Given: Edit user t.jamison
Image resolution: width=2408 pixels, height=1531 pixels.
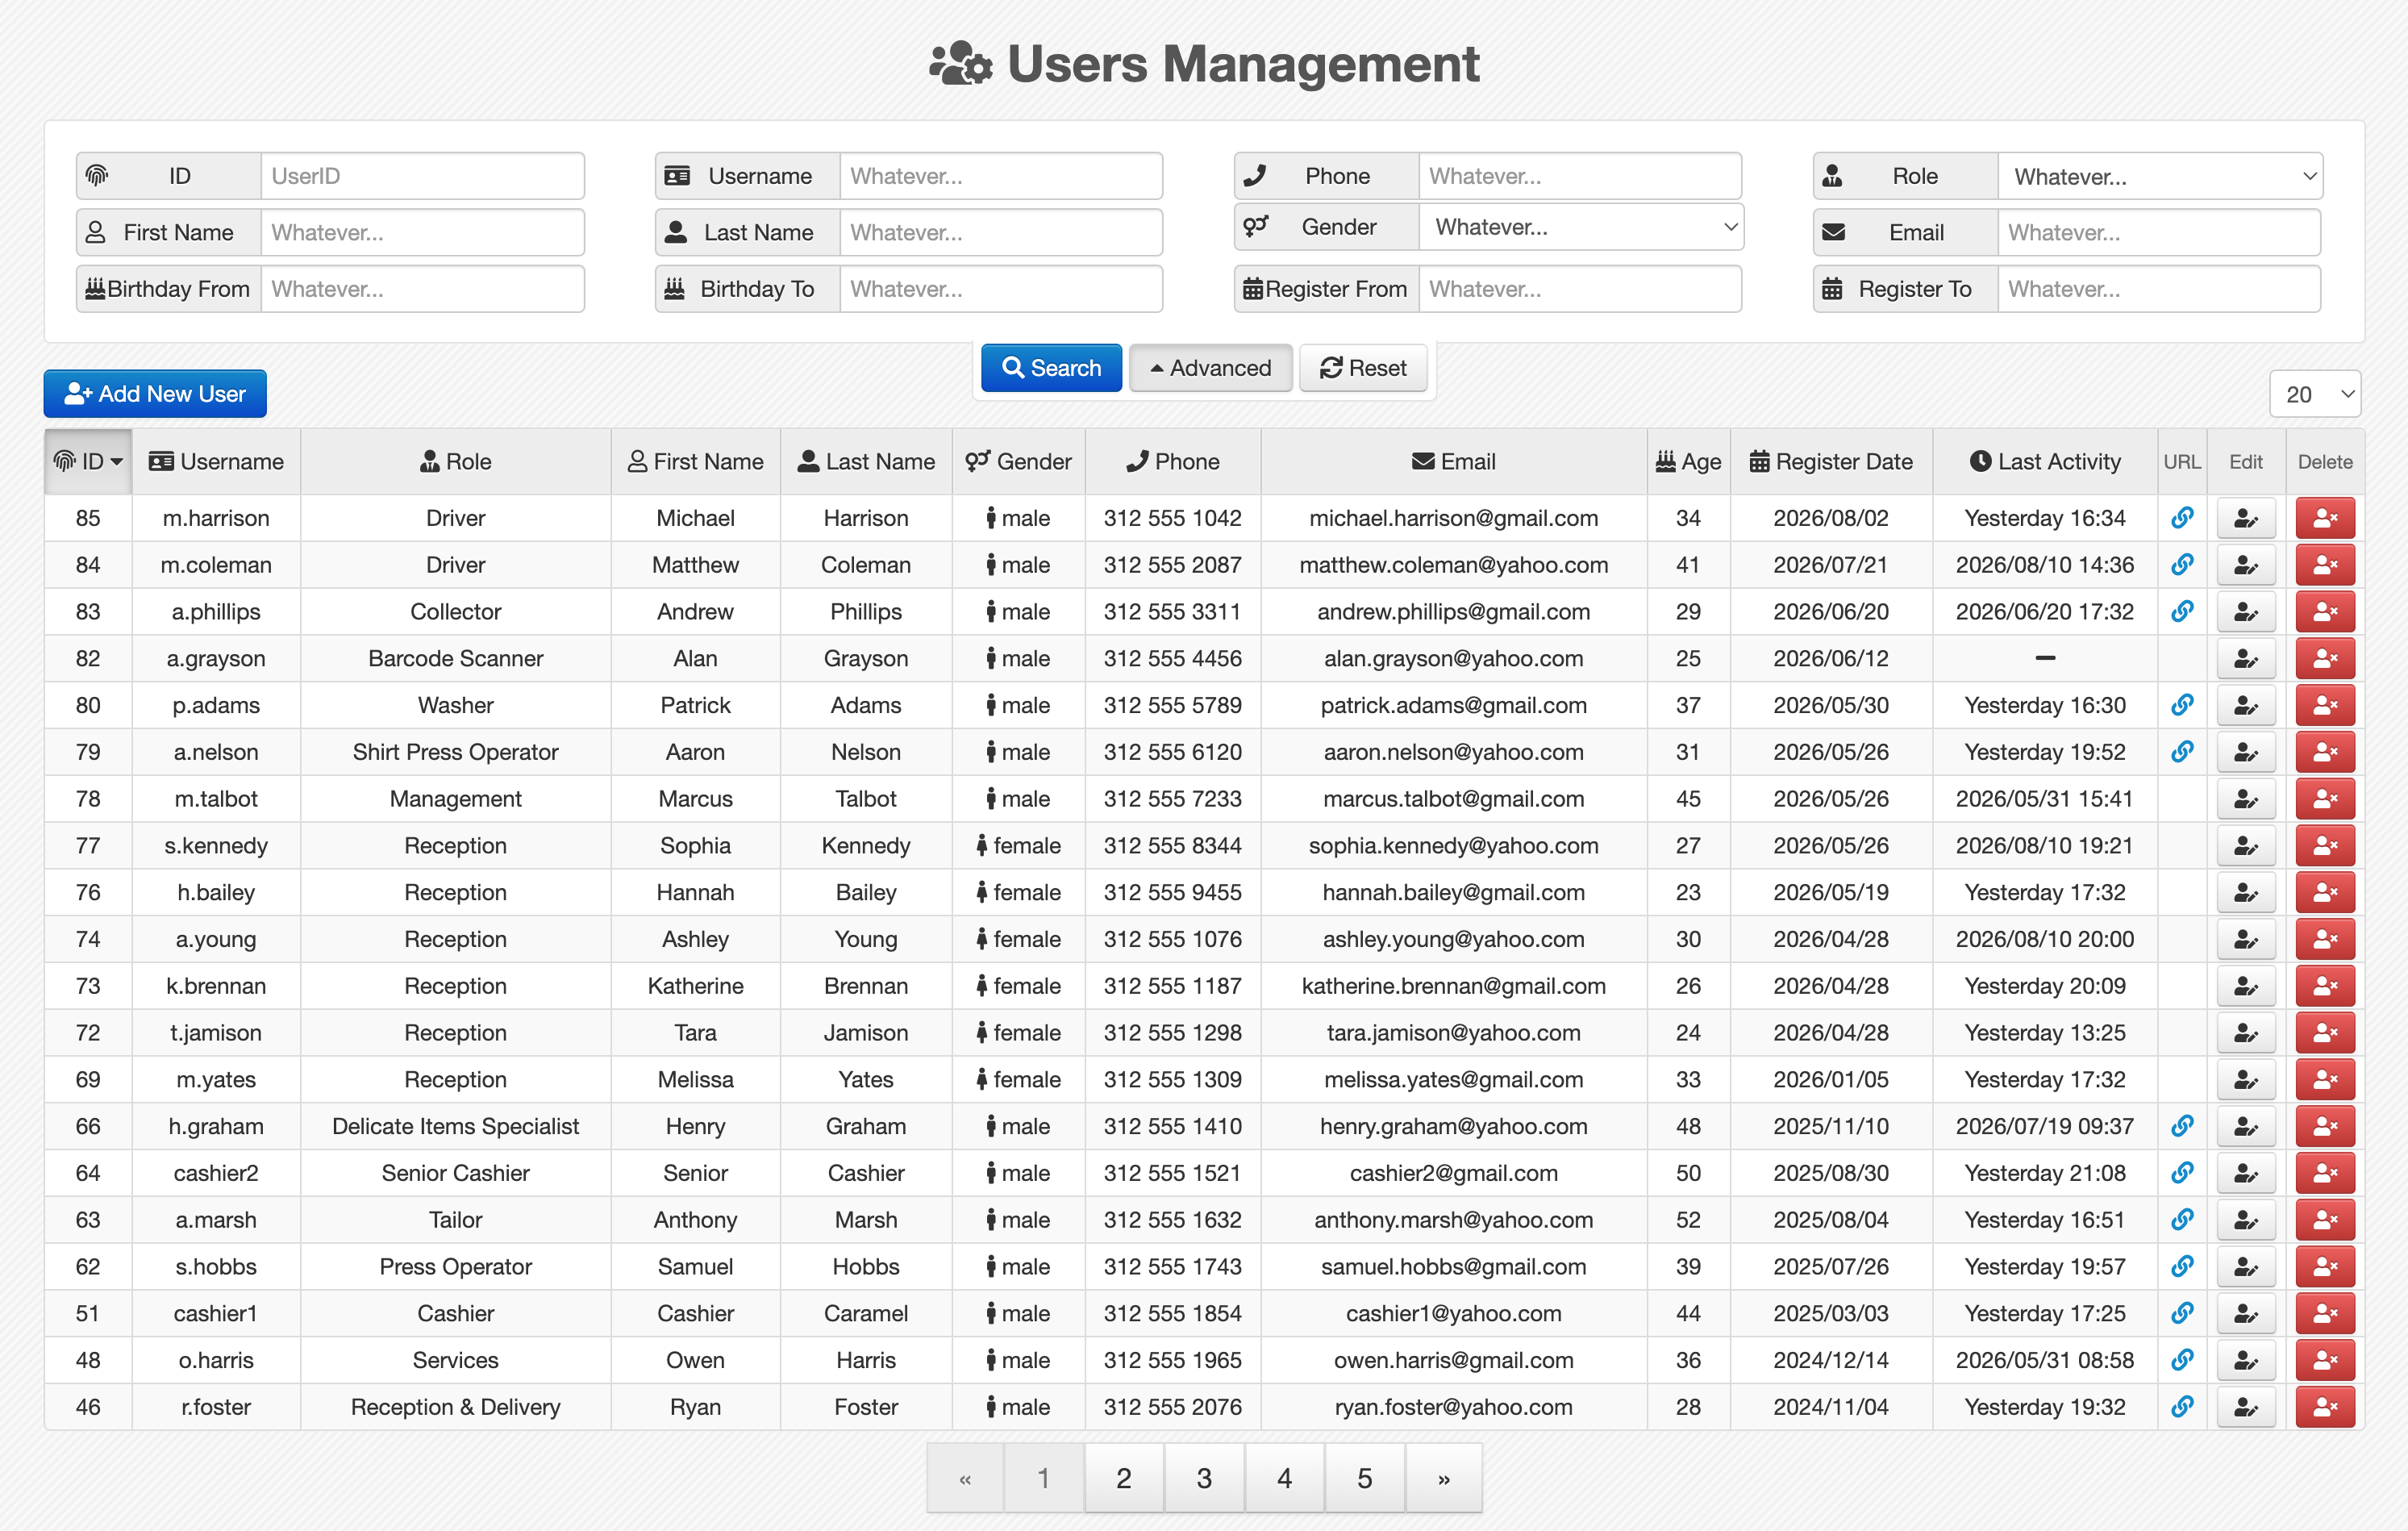Looking at the screenshot, I should click(x=2246, y=1033).
